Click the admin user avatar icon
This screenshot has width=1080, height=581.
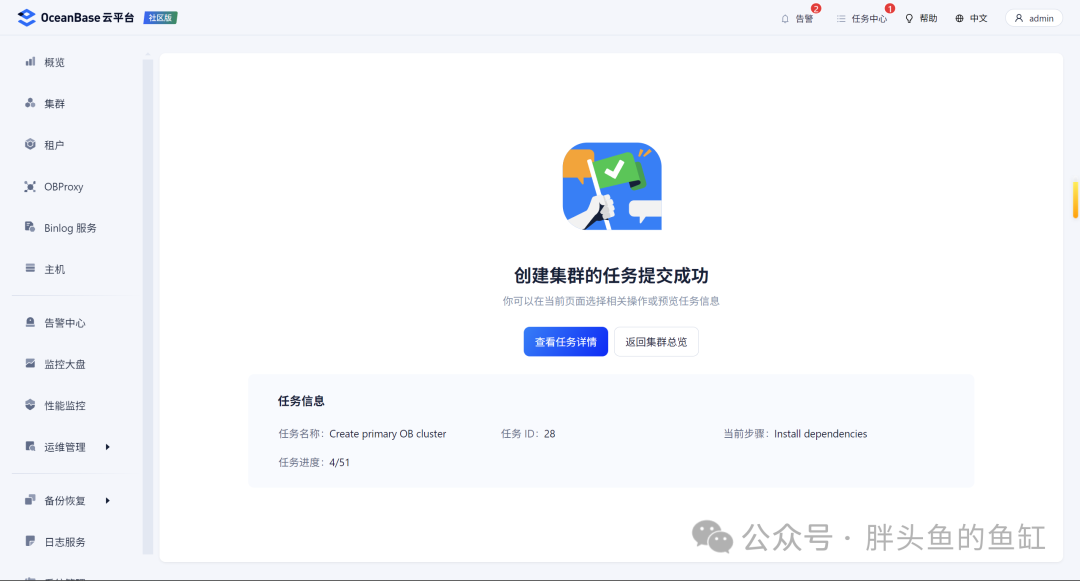1019,19
